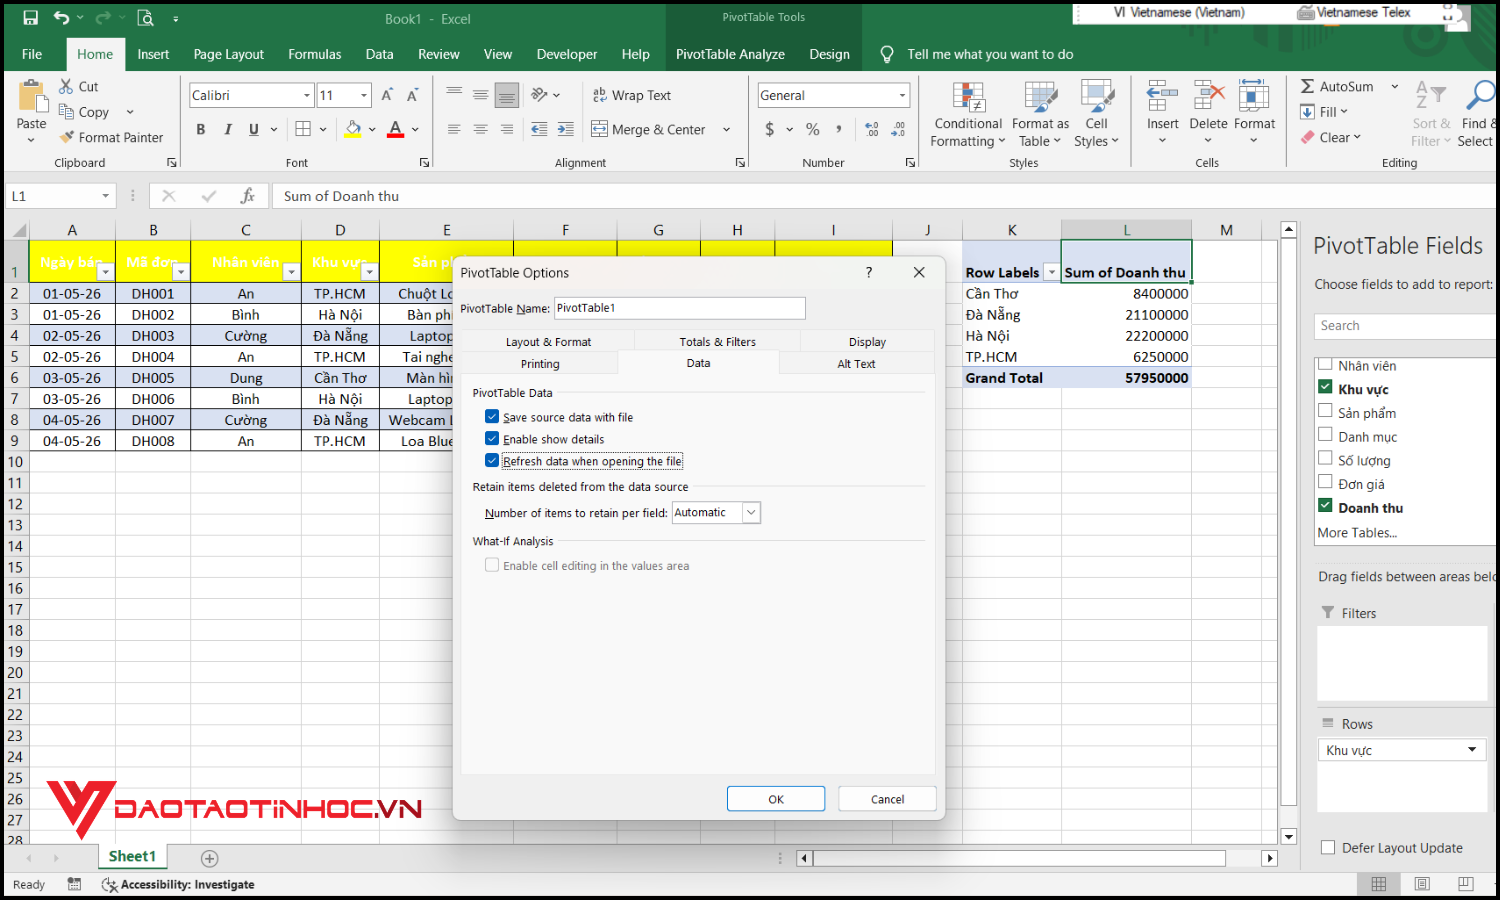Viewport: 1500px width, 900px height.
Task: Toggle Enable show details checkbox
Action: coord(492,439)
